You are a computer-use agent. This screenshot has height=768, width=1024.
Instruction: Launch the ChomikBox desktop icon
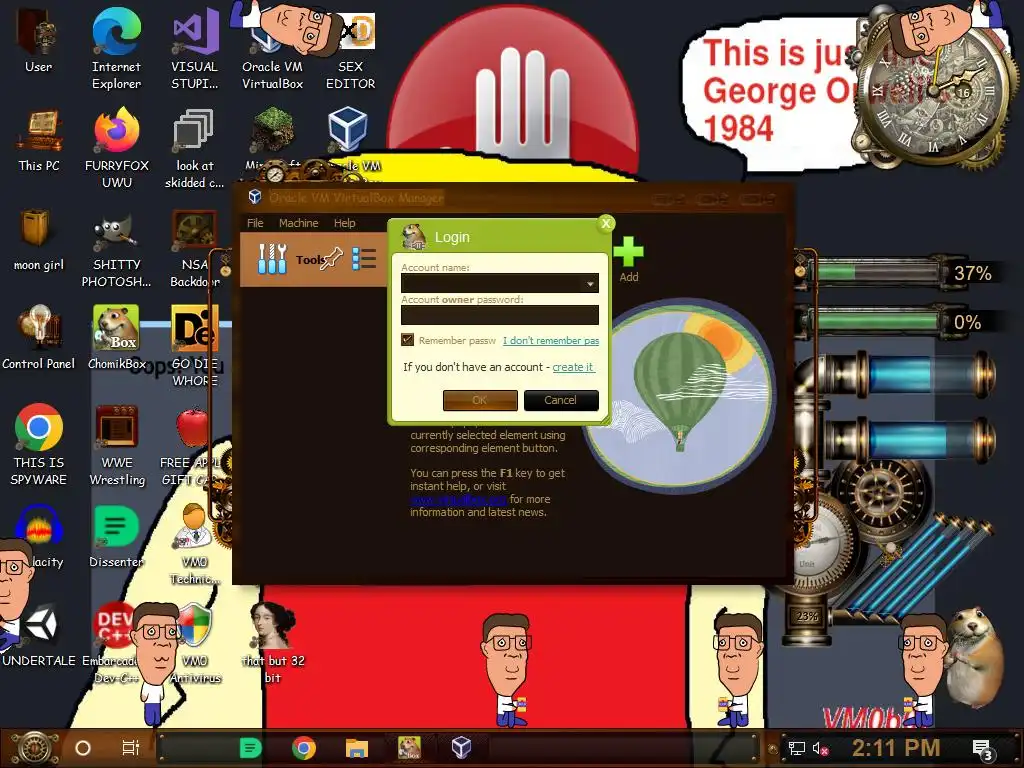tap(116, 338)
